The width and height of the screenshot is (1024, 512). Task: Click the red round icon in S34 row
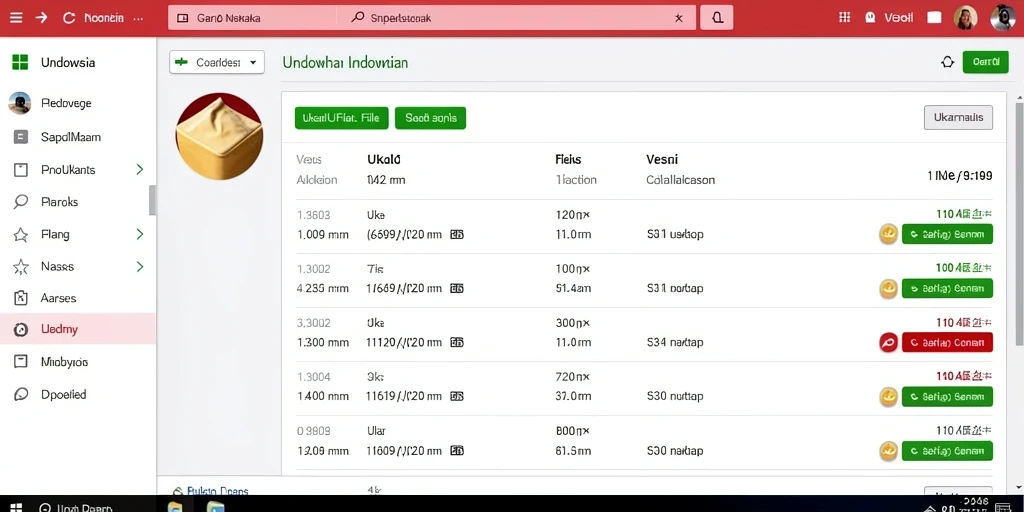click(x=888, y=342)
